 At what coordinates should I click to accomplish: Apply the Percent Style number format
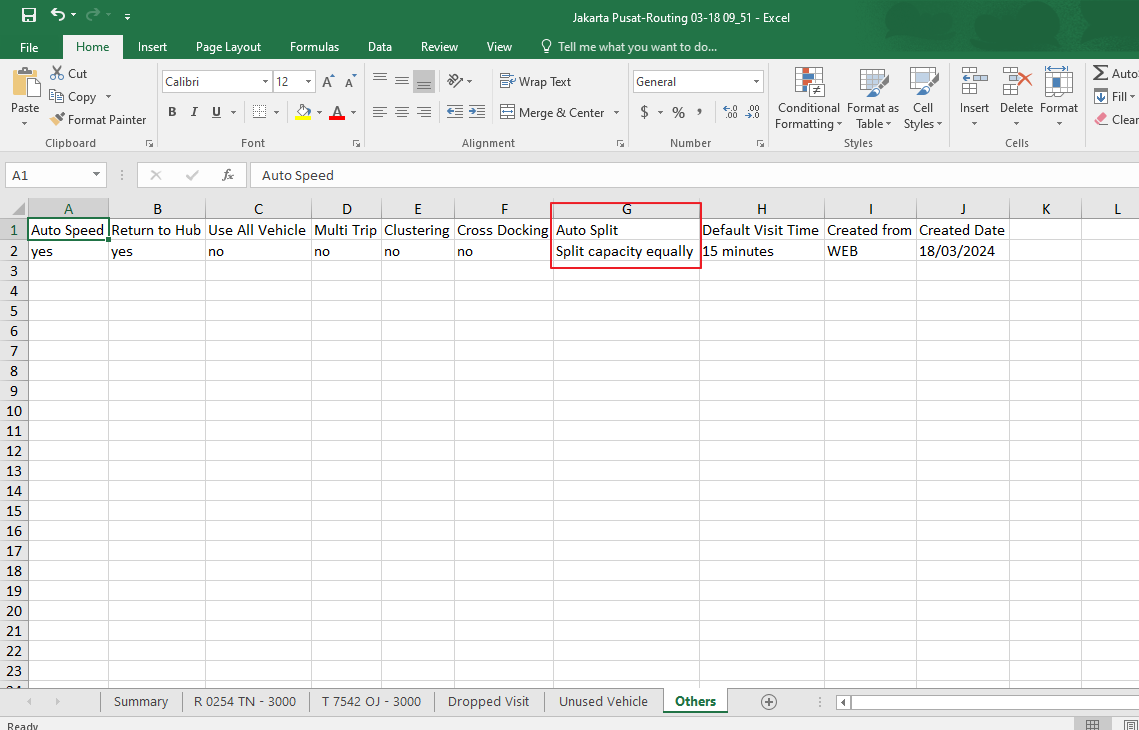pyautogui.click(x=677, y=112)
